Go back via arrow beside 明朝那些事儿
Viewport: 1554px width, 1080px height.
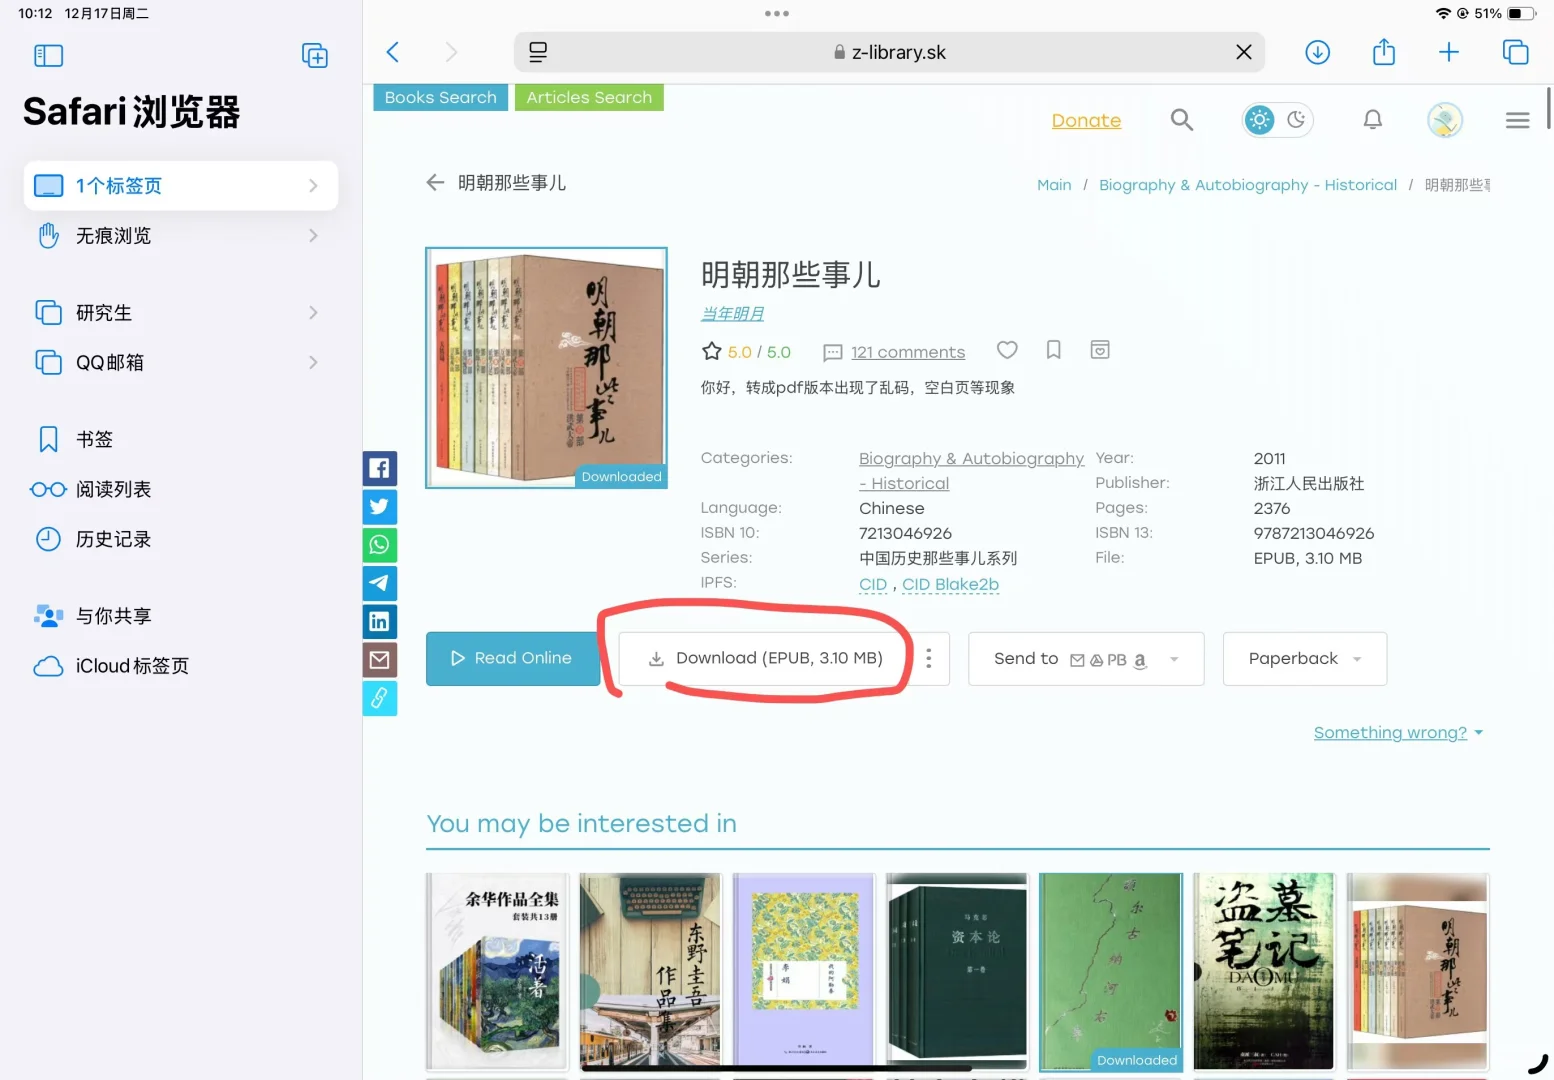pos(435,182)
